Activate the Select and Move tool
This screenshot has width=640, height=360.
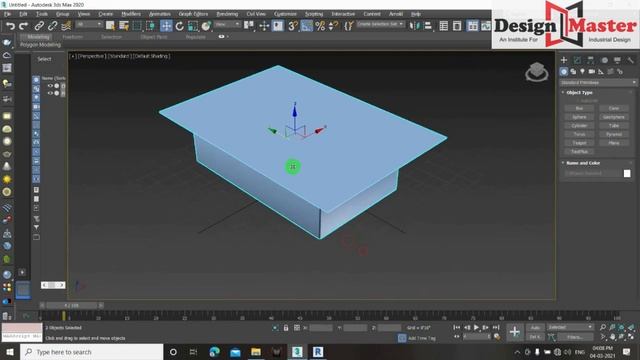coord(166,26)
